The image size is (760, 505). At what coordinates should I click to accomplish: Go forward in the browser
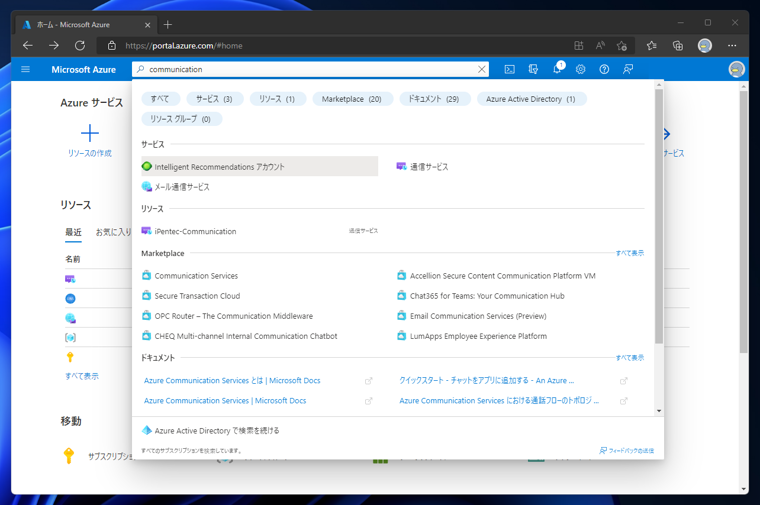pos(54,46)
